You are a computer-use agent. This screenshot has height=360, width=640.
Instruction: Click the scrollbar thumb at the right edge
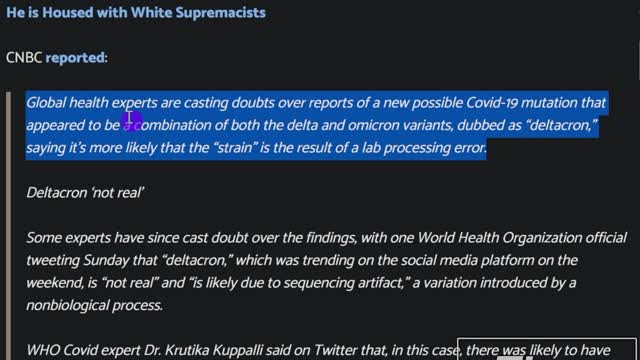pos(638,60)
